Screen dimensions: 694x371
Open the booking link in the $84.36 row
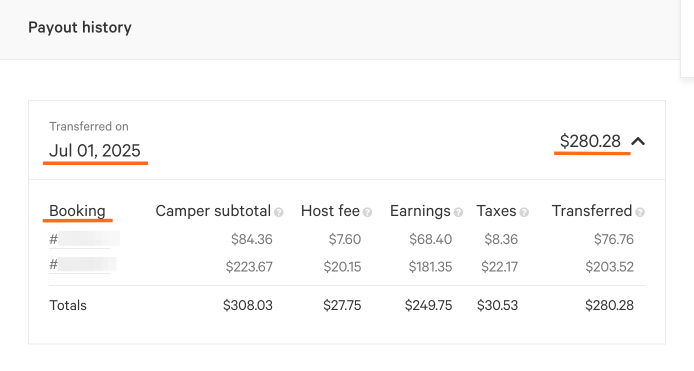(x=84, y=239)
